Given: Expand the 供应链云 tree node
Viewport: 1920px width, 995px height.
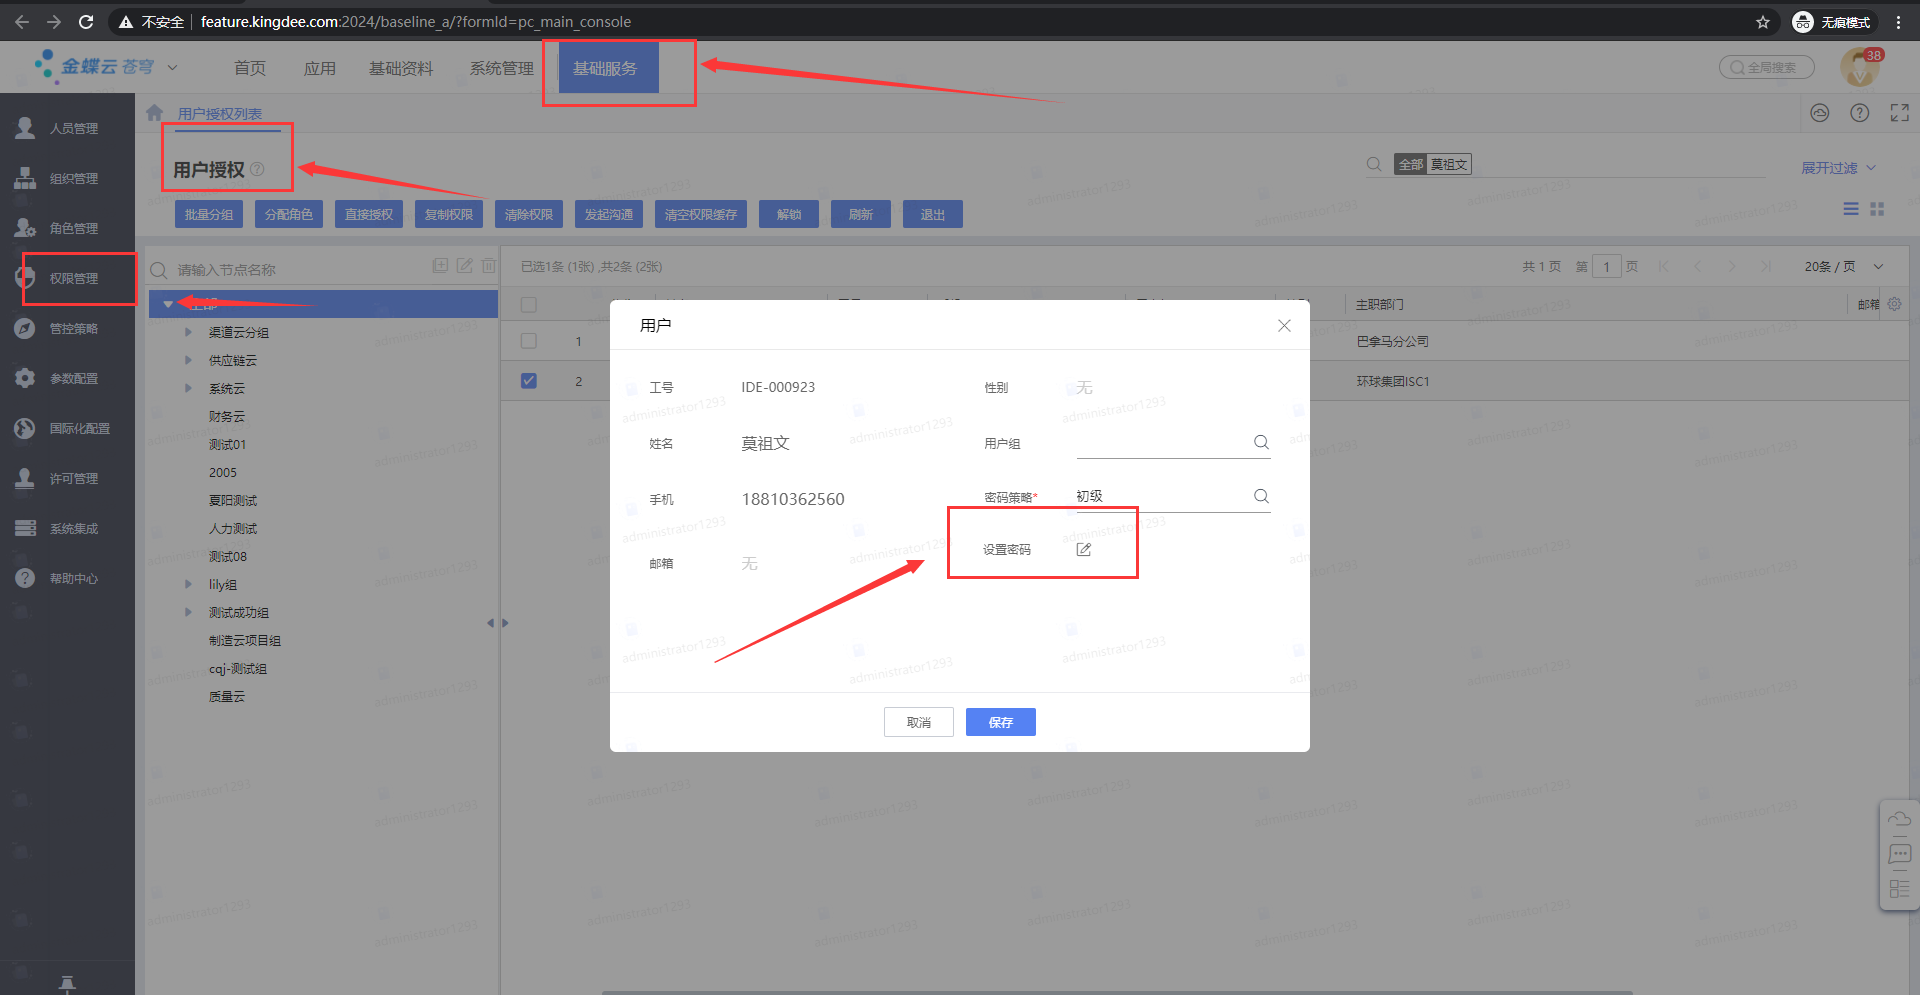Looking at the screenshot, I should coord(188,360).
